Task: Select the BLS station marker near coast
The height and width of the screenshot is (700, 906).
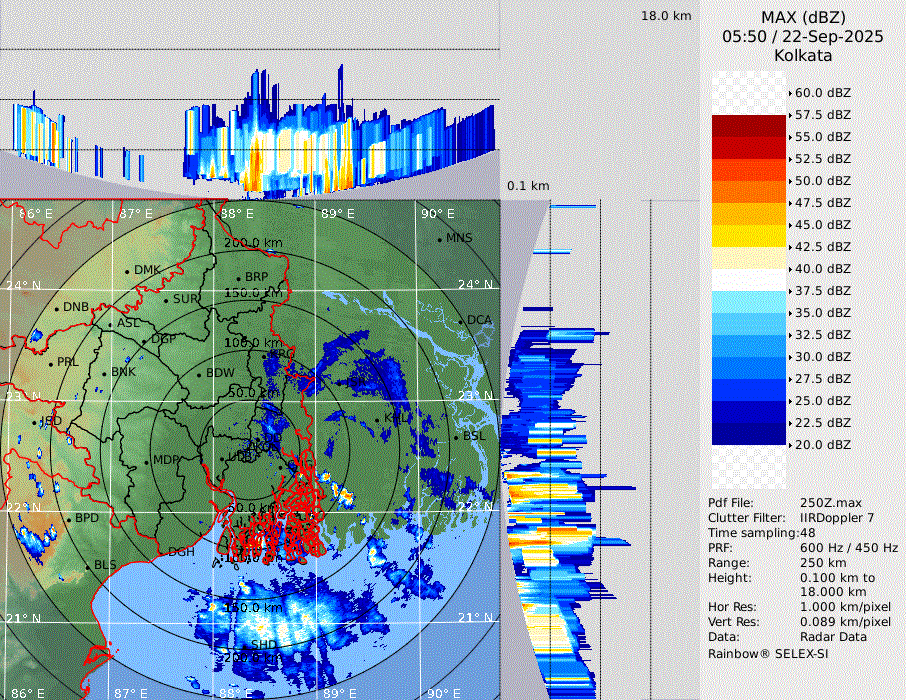Action: coord(88,566)
